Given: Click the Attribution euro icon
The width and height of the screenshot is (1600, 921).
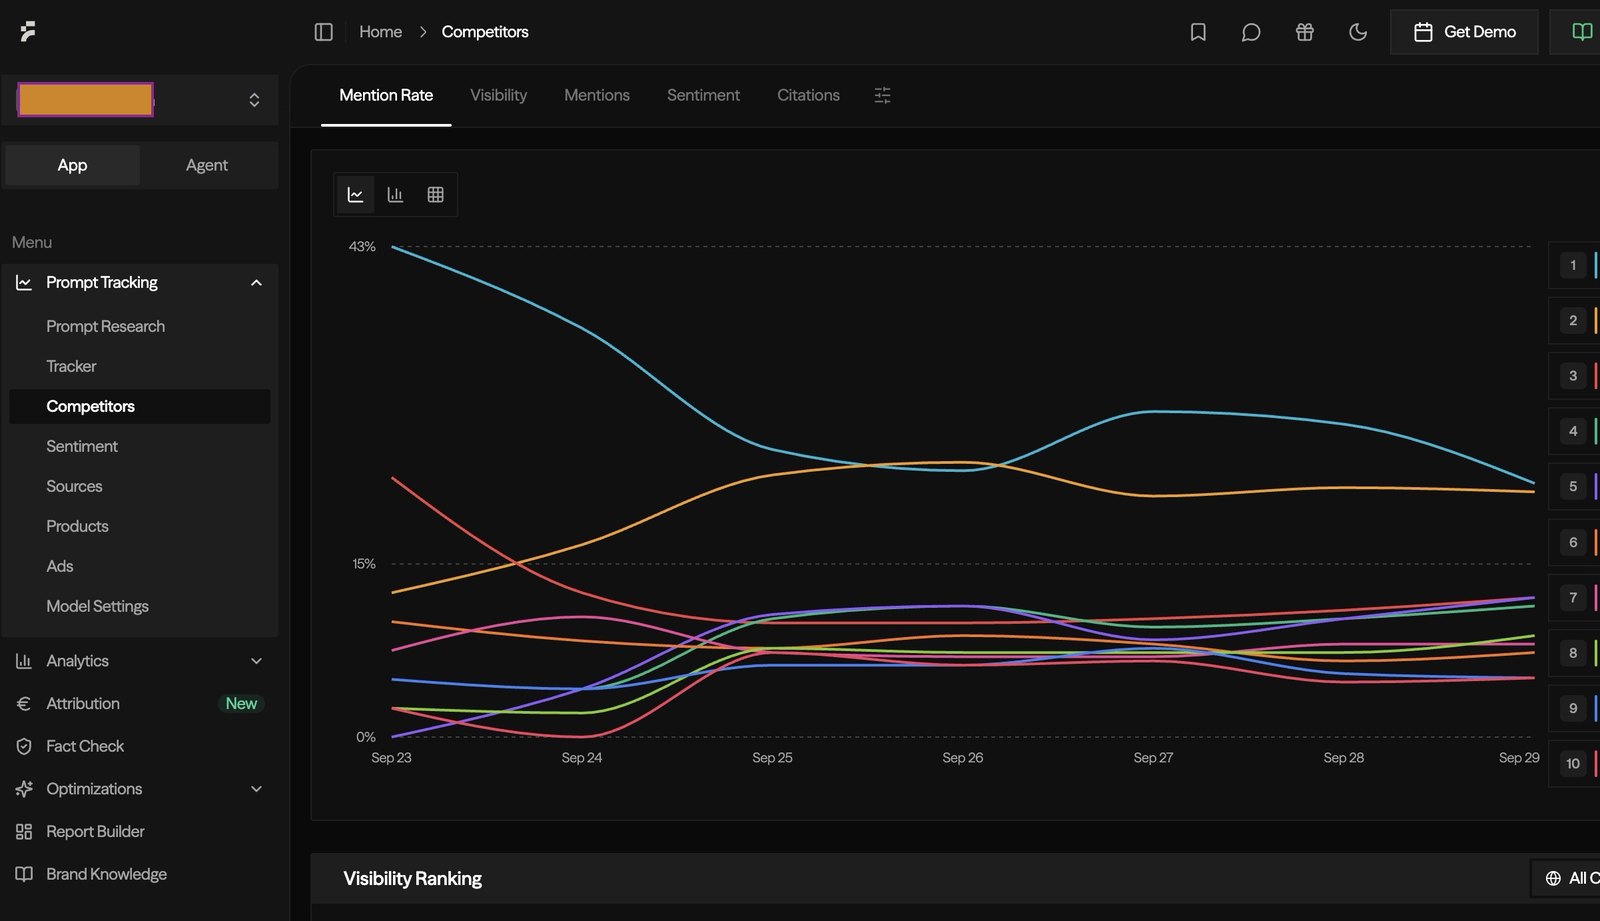Looking at the screenshot, I should pos(24,704).
